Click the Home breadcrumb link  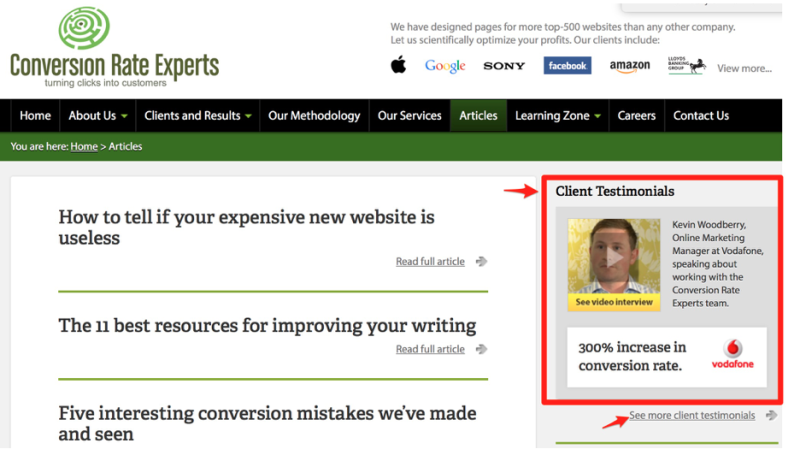pos(84,146)
